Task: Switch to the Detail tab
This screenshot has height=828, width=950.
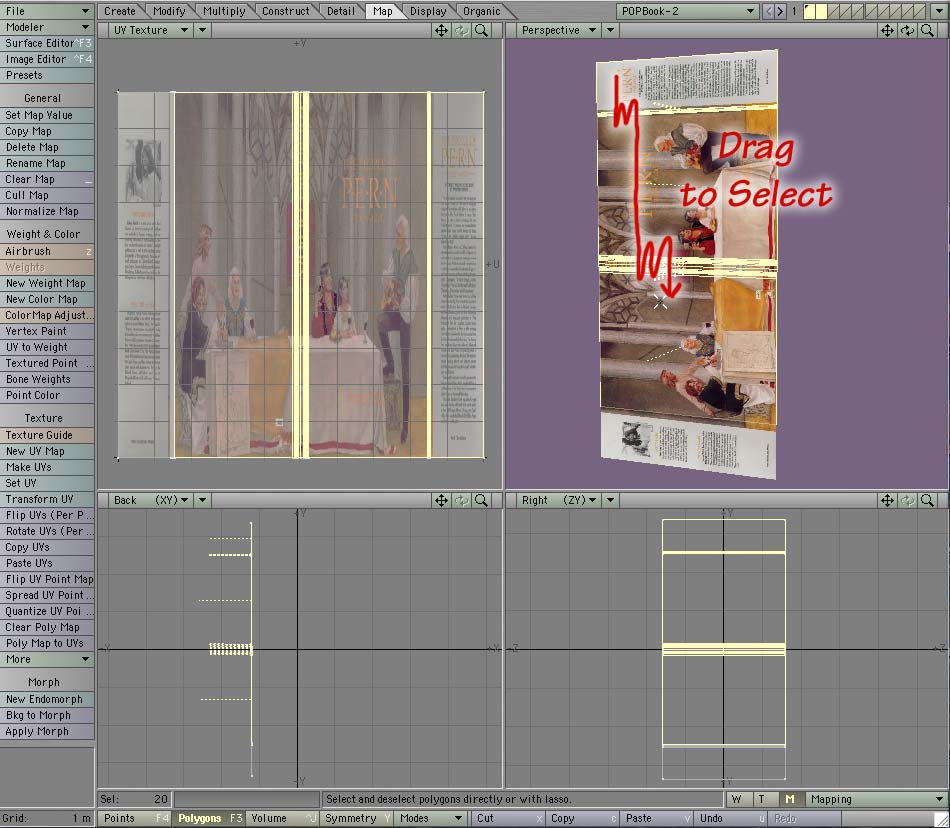Action: click(340, 11)
